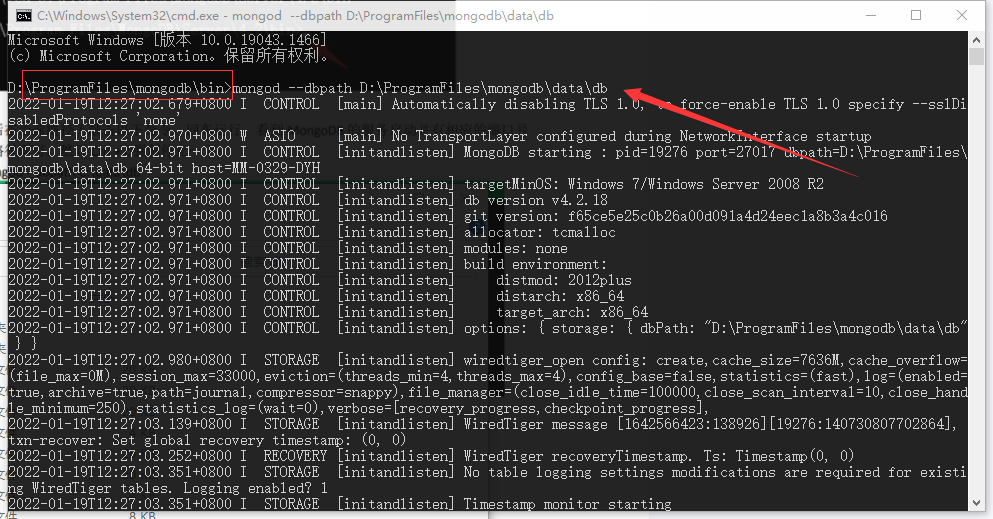
Task: Minimize the cmd.exe window
Action: pos(871,15)
